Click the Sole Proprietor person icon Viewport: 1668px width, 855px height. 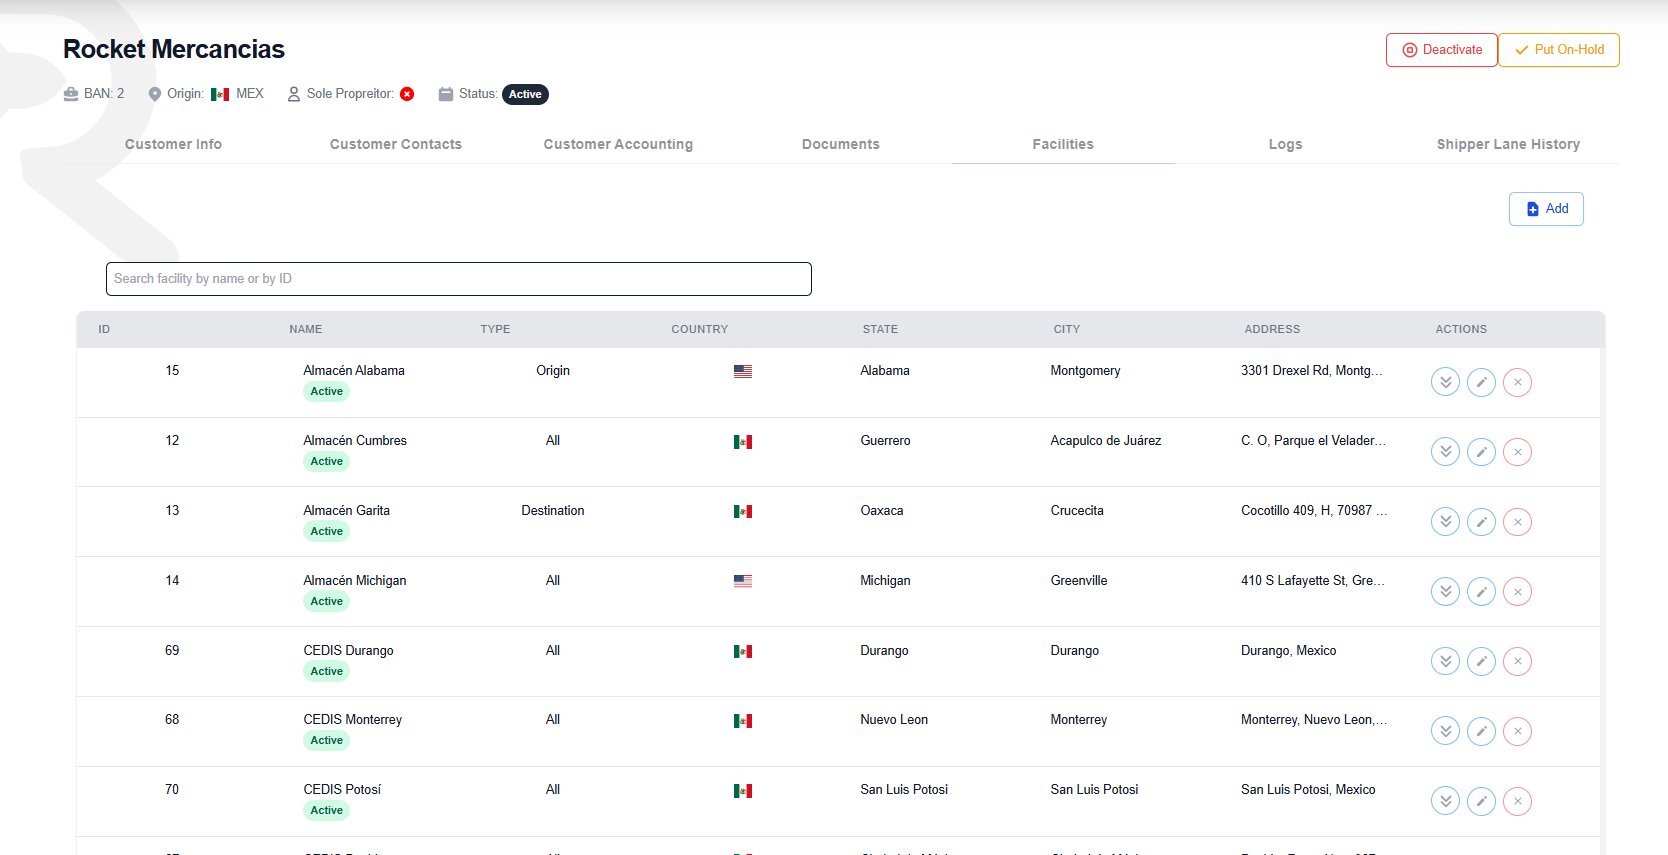[294, 94]
